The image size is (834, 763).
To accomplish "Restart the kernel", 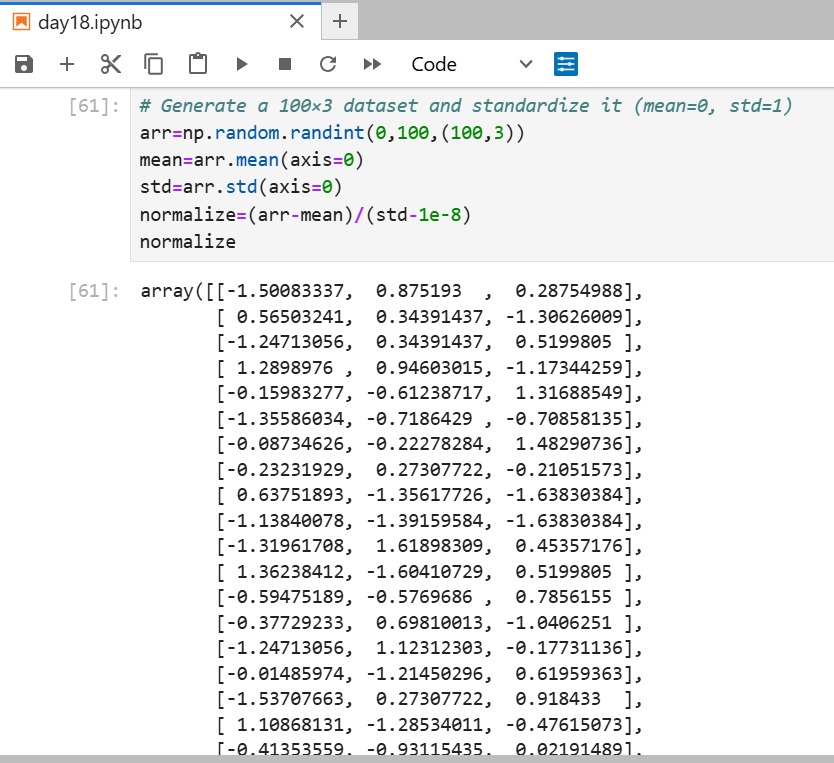I will (x=327, y=63).
